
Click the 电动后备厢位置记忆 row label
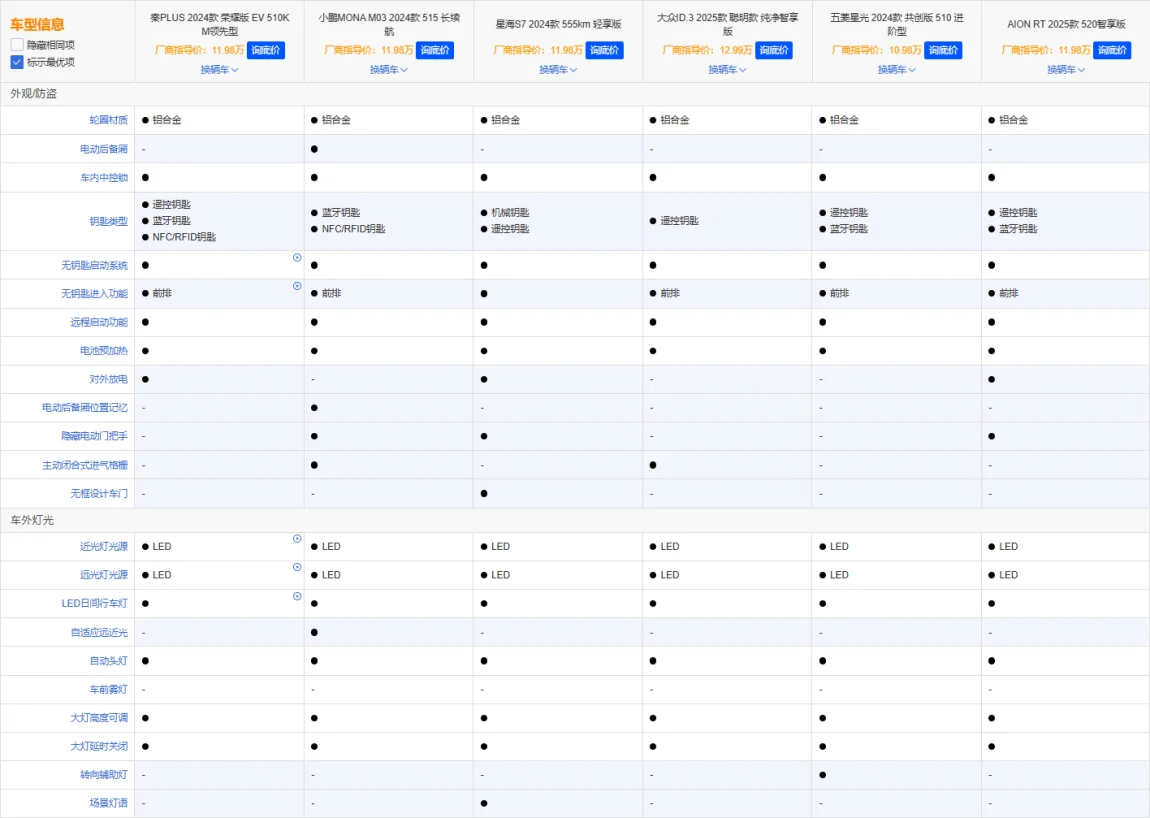coord(85,407)
